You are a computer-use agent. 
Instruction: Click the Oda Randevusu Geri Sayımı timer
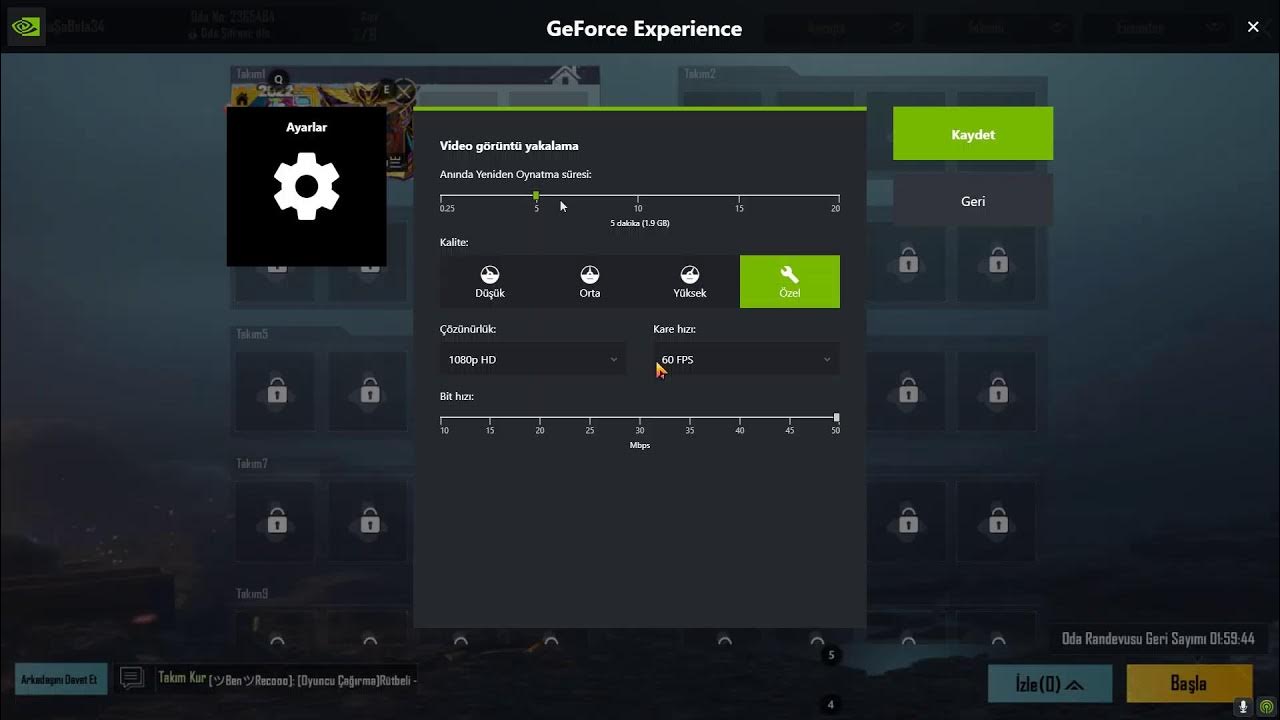point(1158,638)
